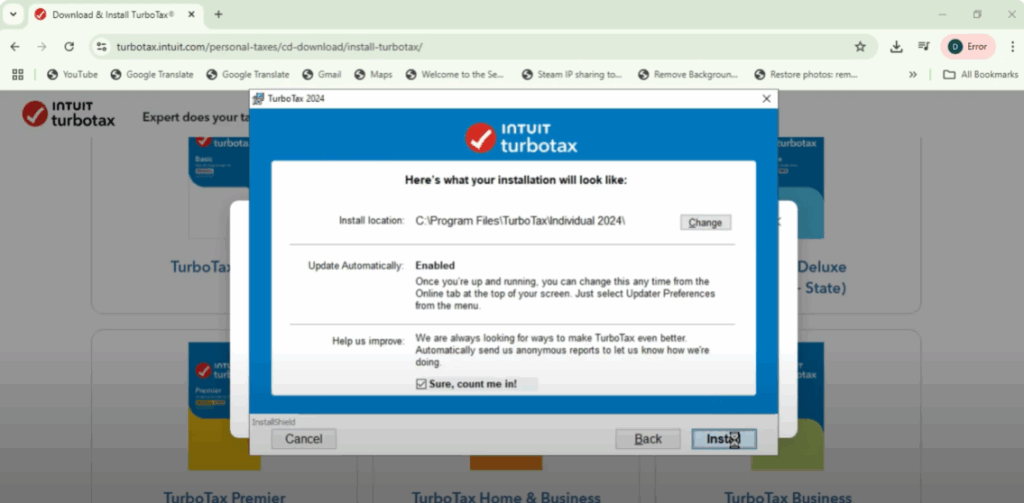Click TurboTax Business product label on webpage
Viewport: 1024px width, 503px height.
pos(788,497)
